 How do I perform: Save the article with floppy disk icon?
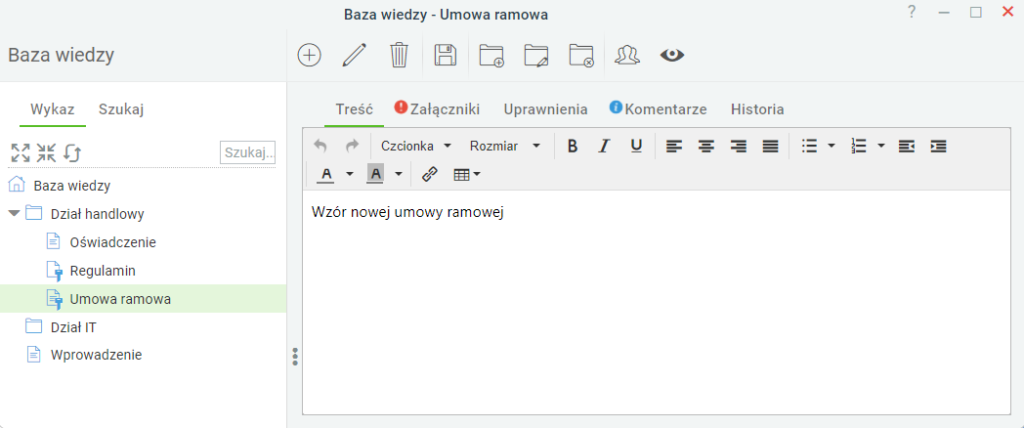[x=445, y=55]
